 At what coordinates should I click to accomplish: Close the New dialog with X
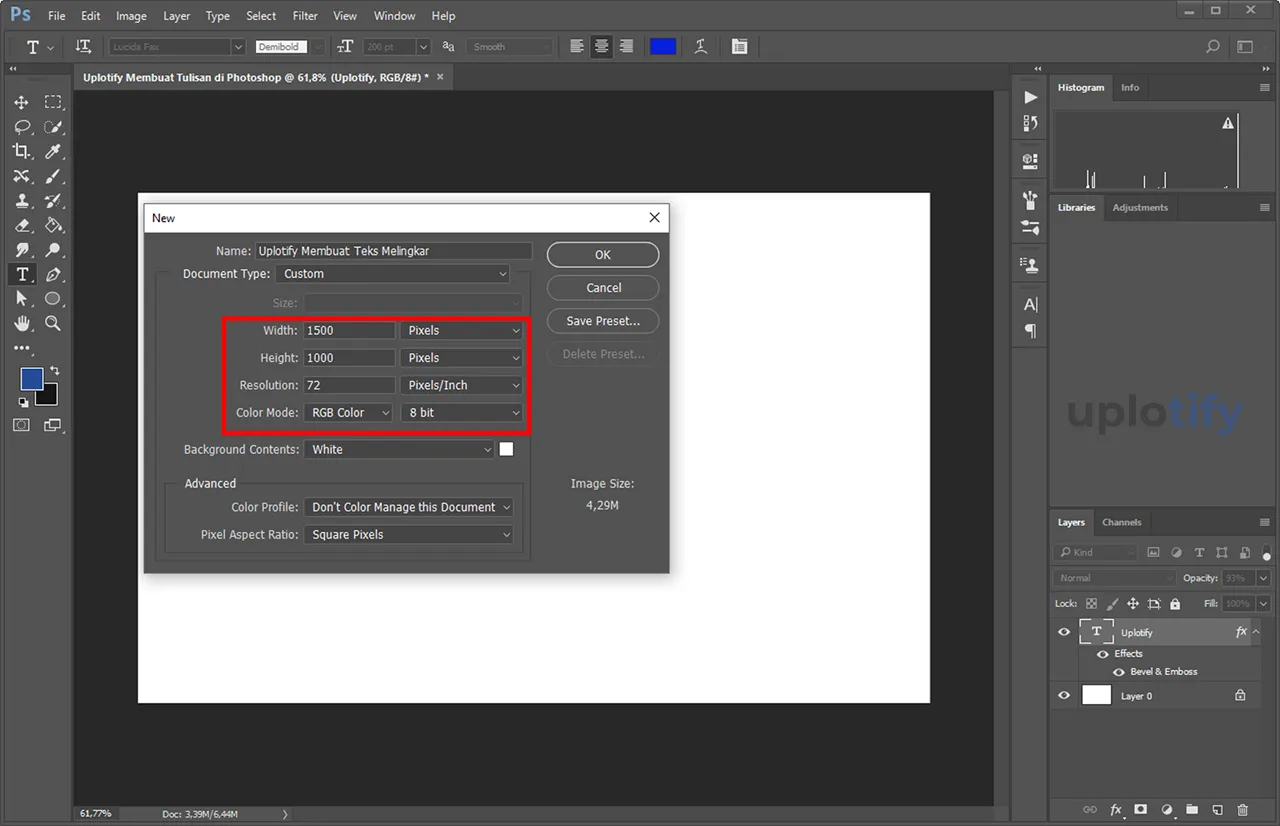(x=654, y=217)
